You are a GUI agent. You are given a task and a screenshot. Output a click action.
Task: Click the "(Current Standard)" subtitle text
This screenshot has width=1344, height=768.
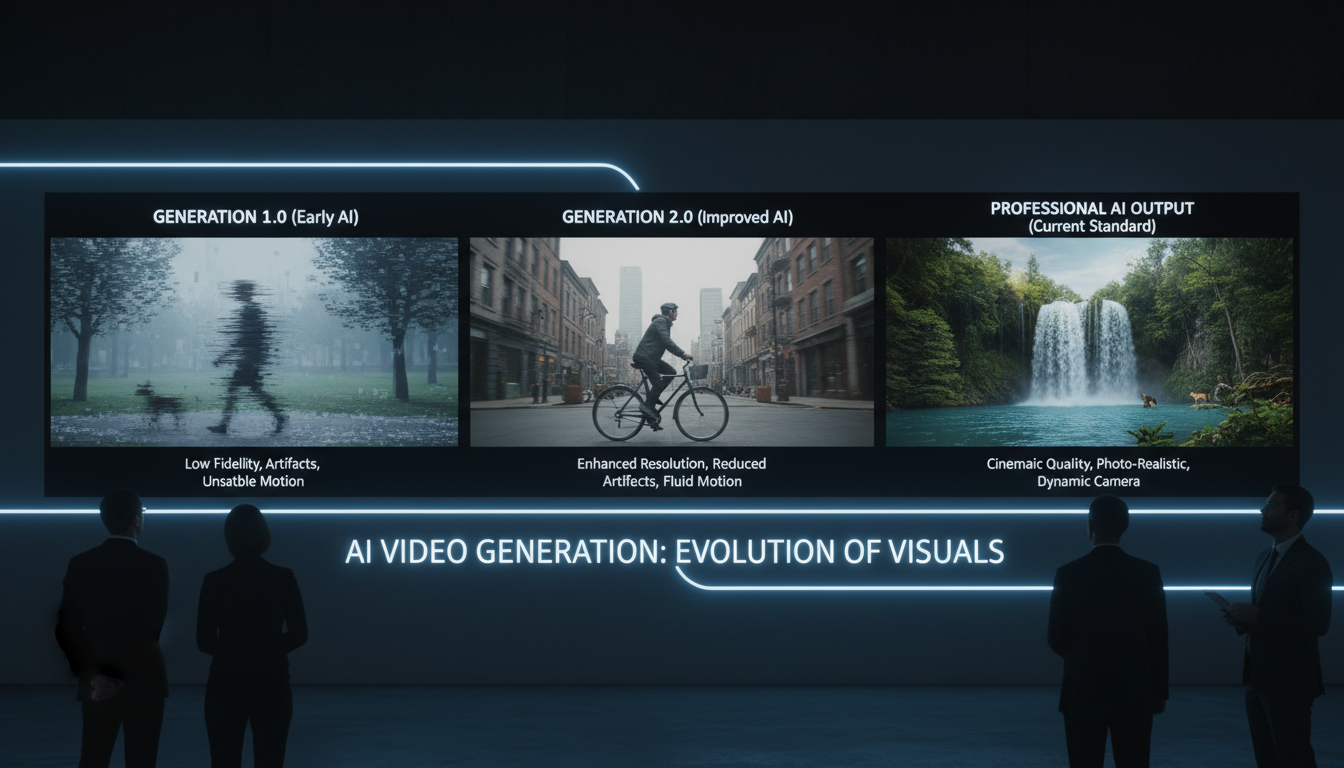1090,225
